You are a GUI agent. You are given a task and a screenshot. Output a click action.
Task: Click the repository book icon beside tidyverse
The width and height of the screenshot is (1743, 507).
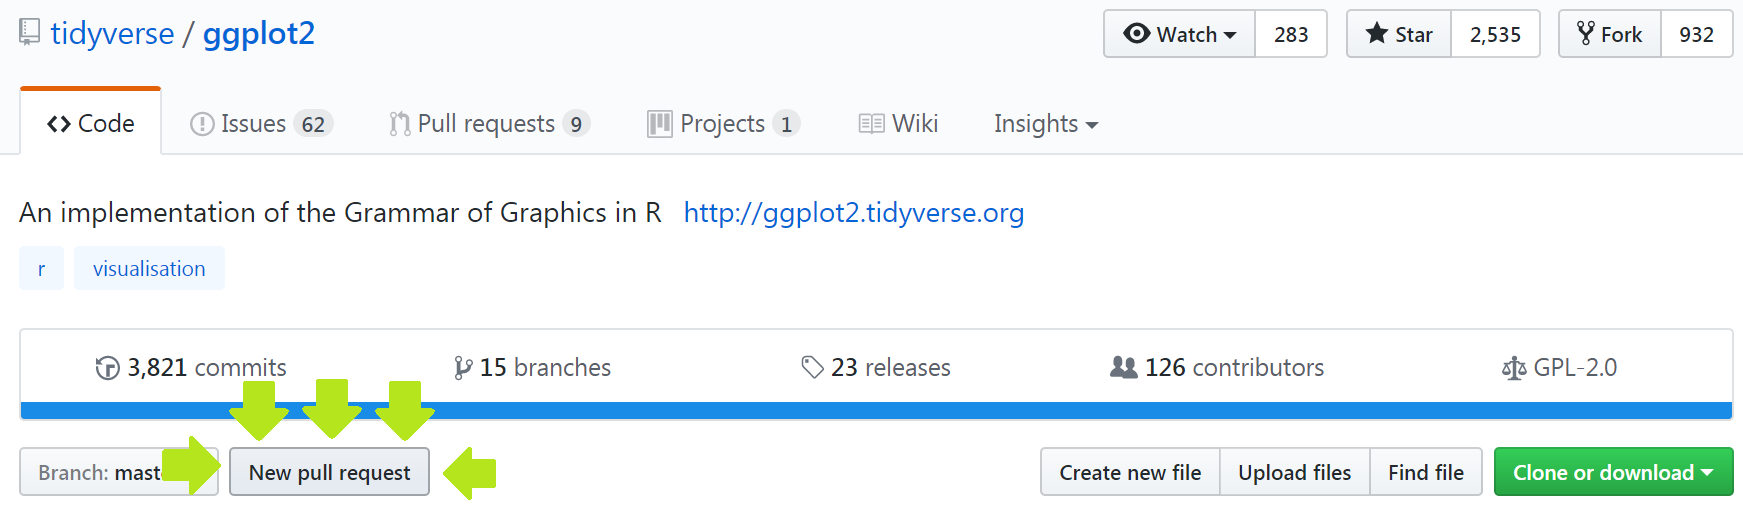(x=30, y=33)
